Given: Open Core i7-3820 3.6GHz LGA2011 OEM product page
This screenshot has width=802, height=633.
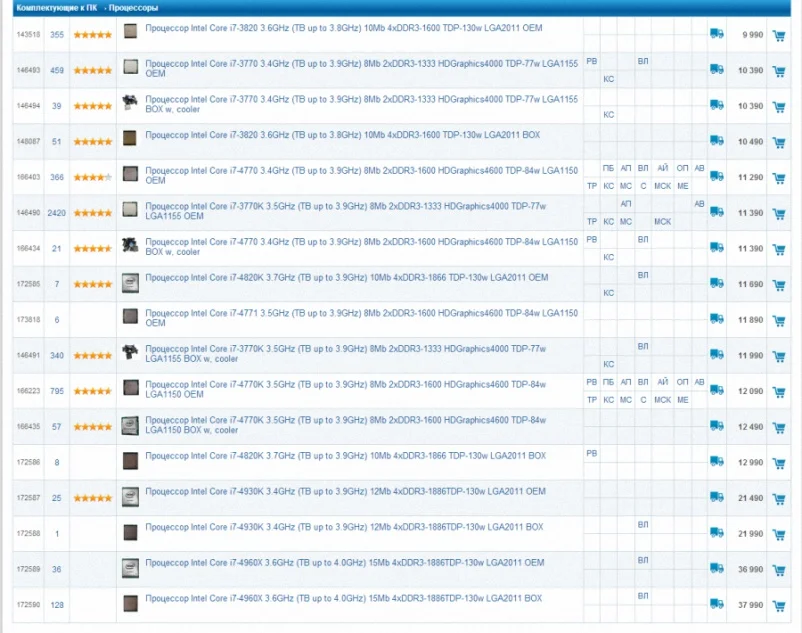Looking at the screenshot, I should (x=344, y=28).
